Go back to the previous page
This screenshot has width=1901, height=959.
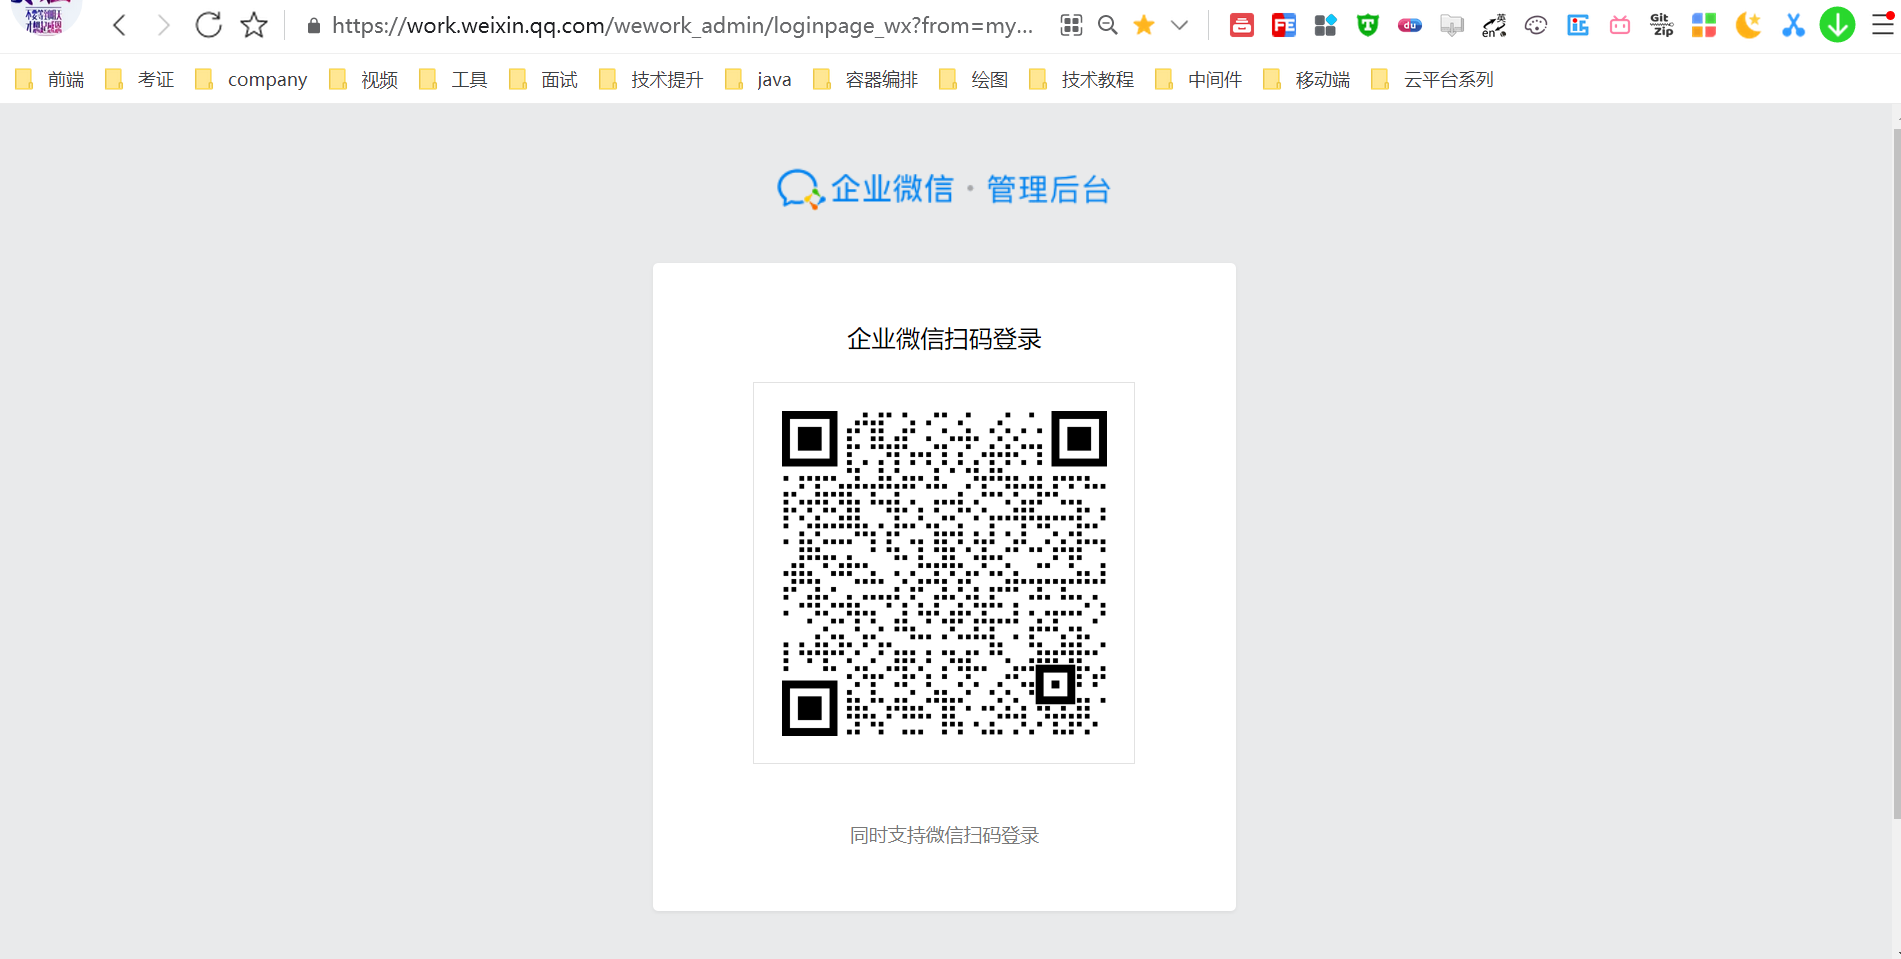point(118,25)
